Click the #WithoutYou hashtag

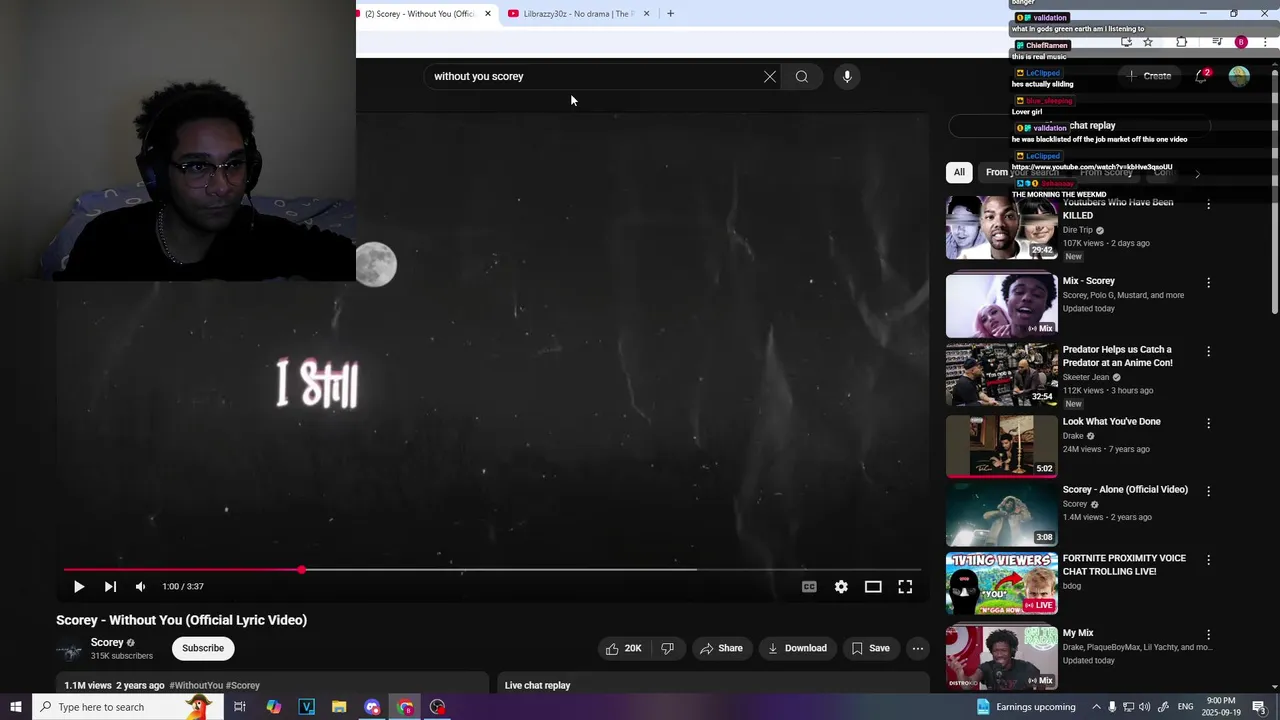coord(196,686)
